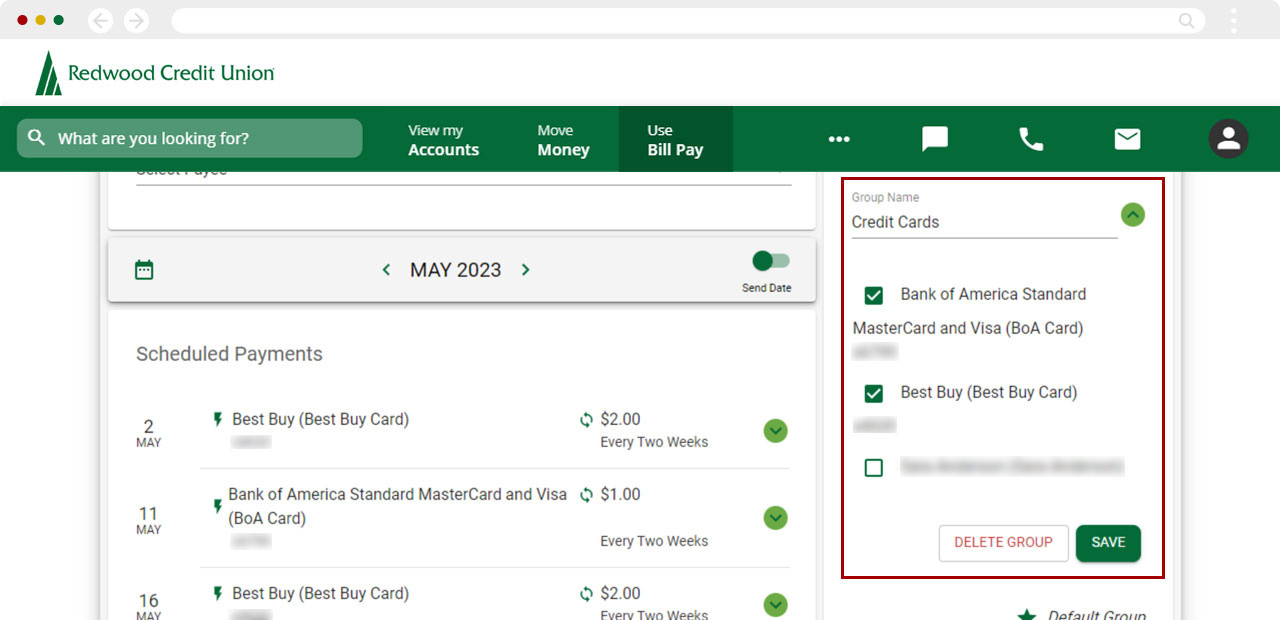
Task: Click lightning bolt icon beside Bank of America payment
Action: tap(217, 507)
